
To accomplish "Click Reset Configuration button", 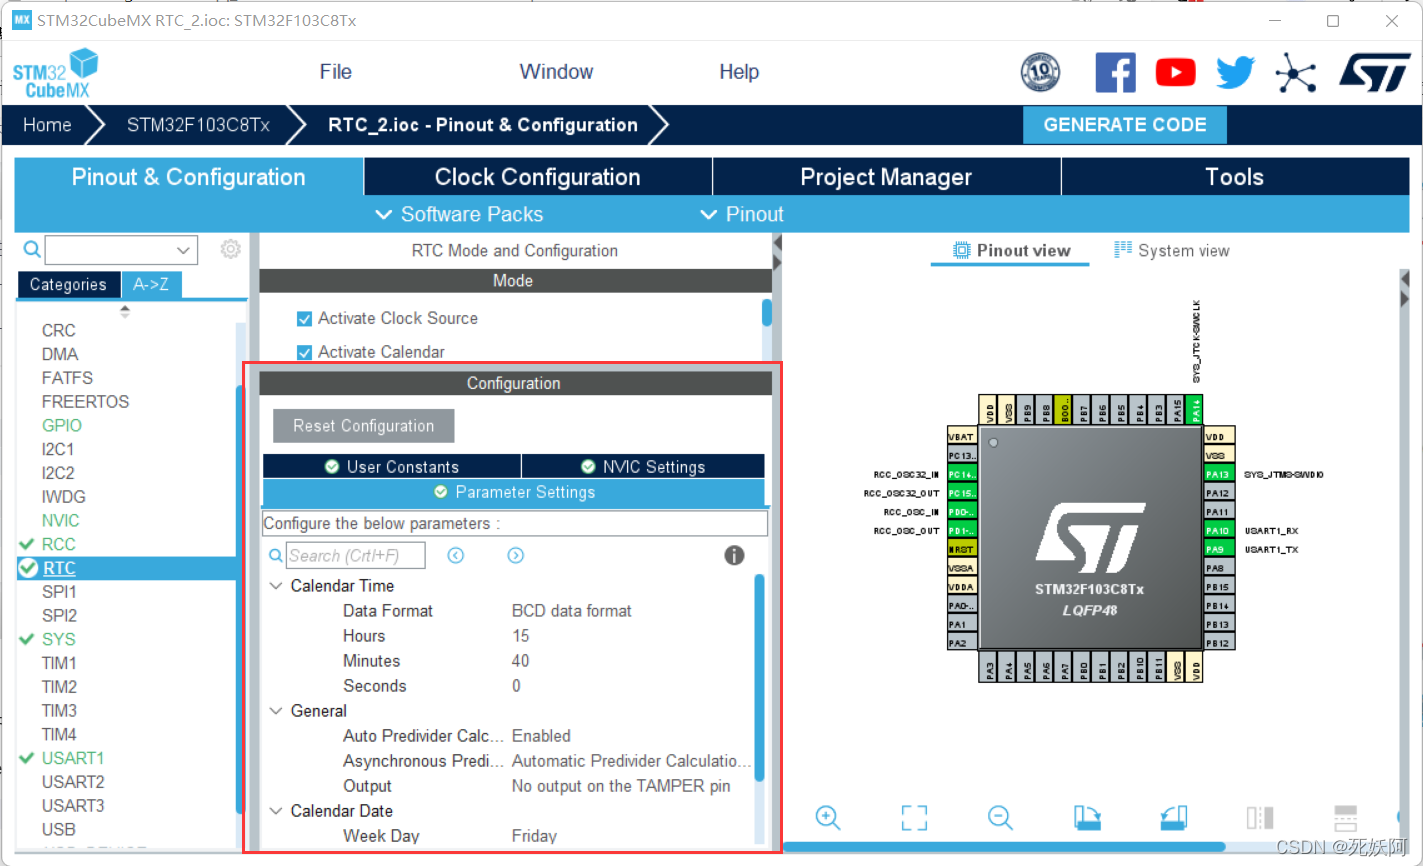I will point(363,426).
